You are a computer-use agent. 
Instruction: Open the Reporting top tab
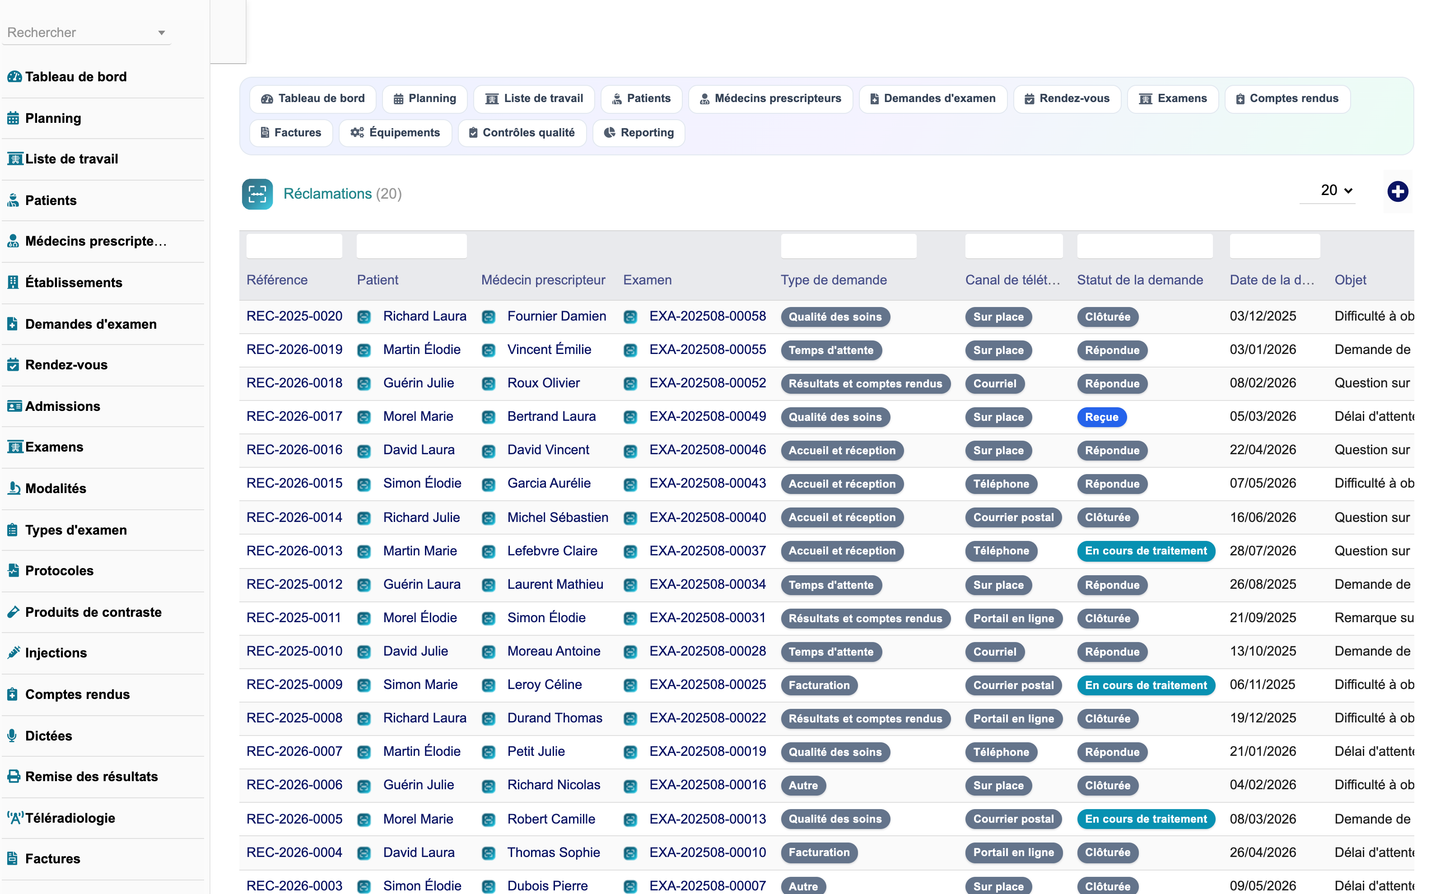[x=639, y=133]
